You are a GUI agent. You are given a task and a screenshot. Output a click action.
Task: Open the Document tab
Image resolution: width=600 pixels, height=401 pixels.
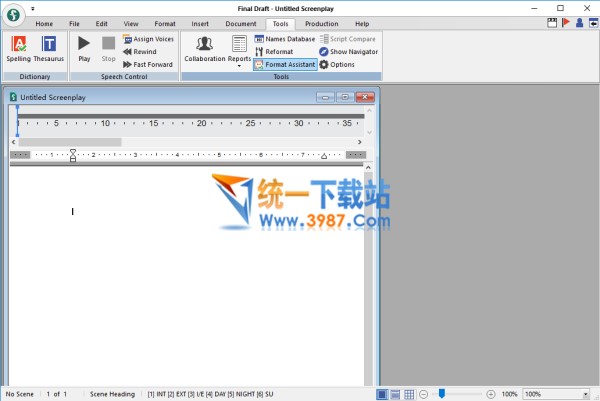241,24
